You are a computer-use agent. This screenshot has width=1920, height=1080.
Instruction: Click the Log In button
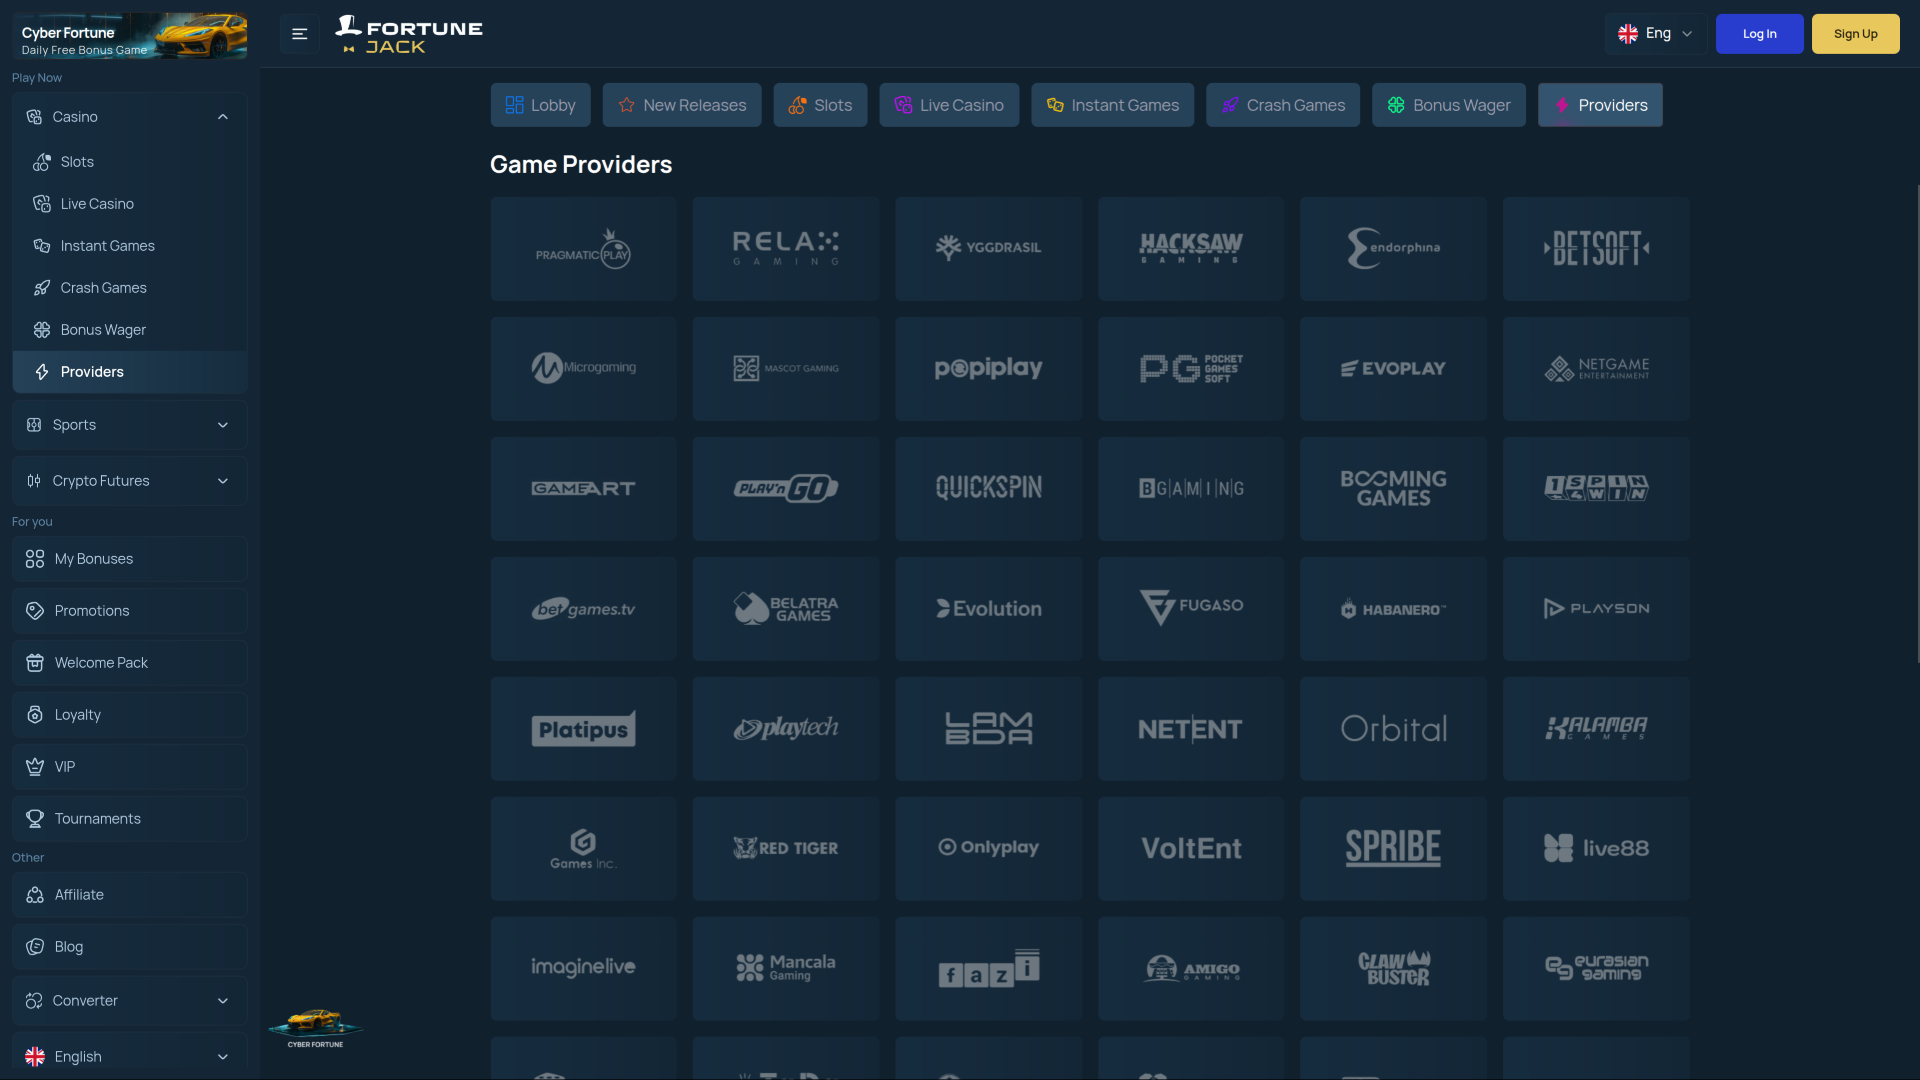click(x=1759, y=34)
